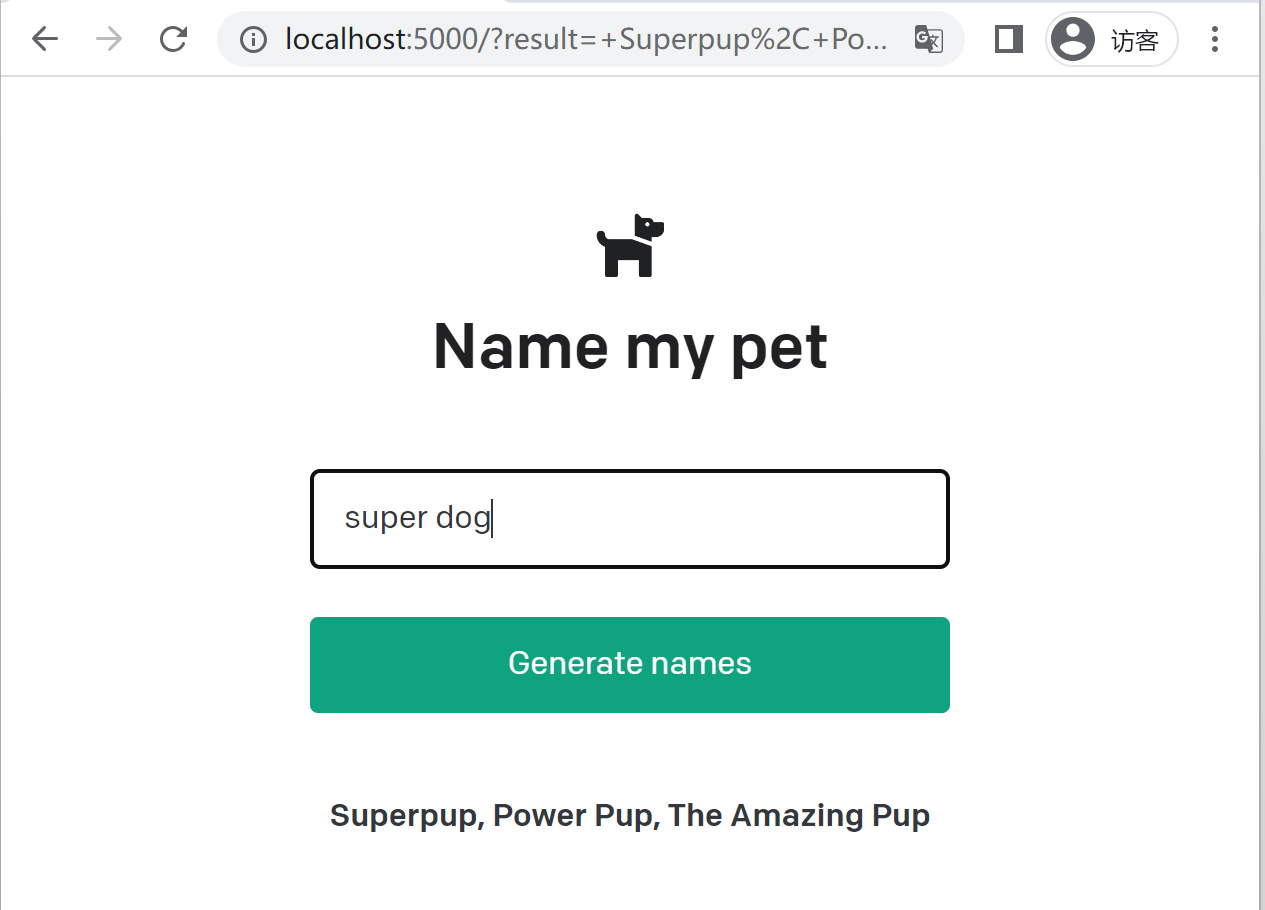Open Chrome's three-dot menu
Screen dimensions: 1265x910
point(1214,39)
